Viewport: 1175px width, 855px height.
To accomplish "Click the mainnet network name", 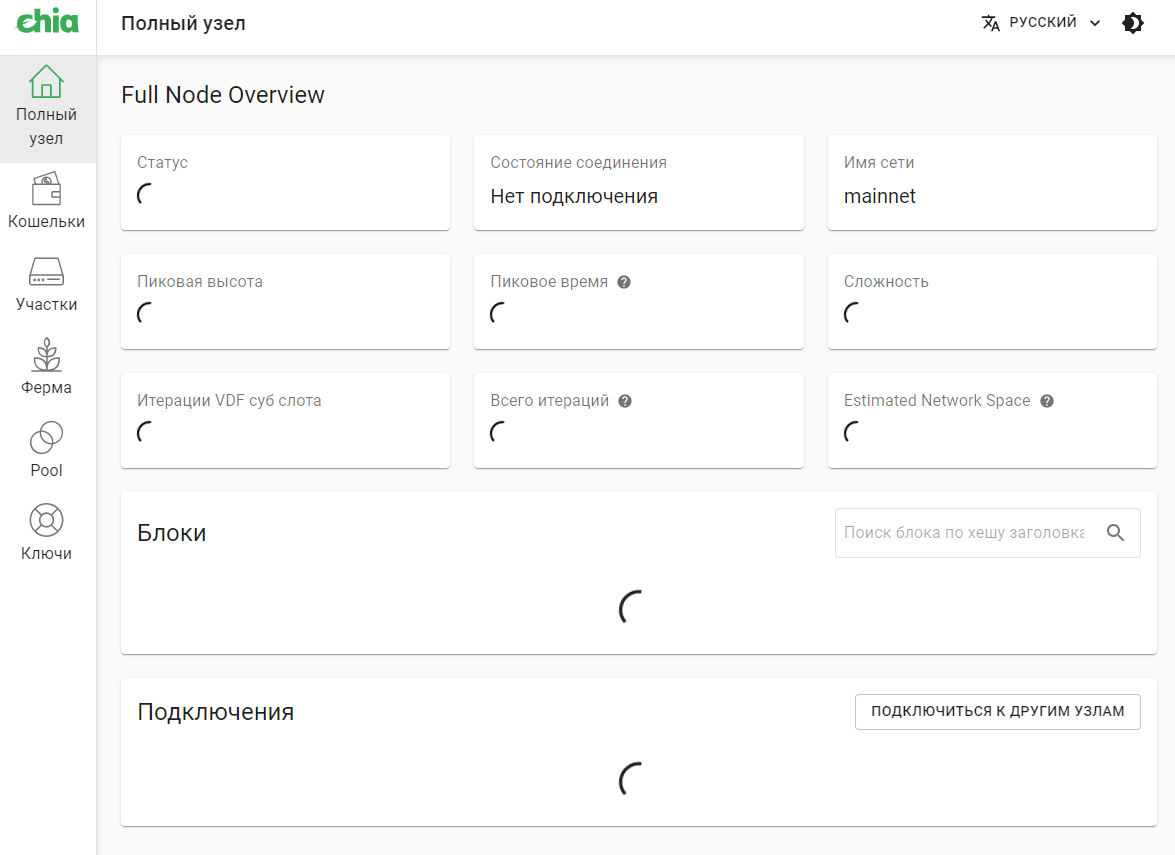I will point(879,196).
